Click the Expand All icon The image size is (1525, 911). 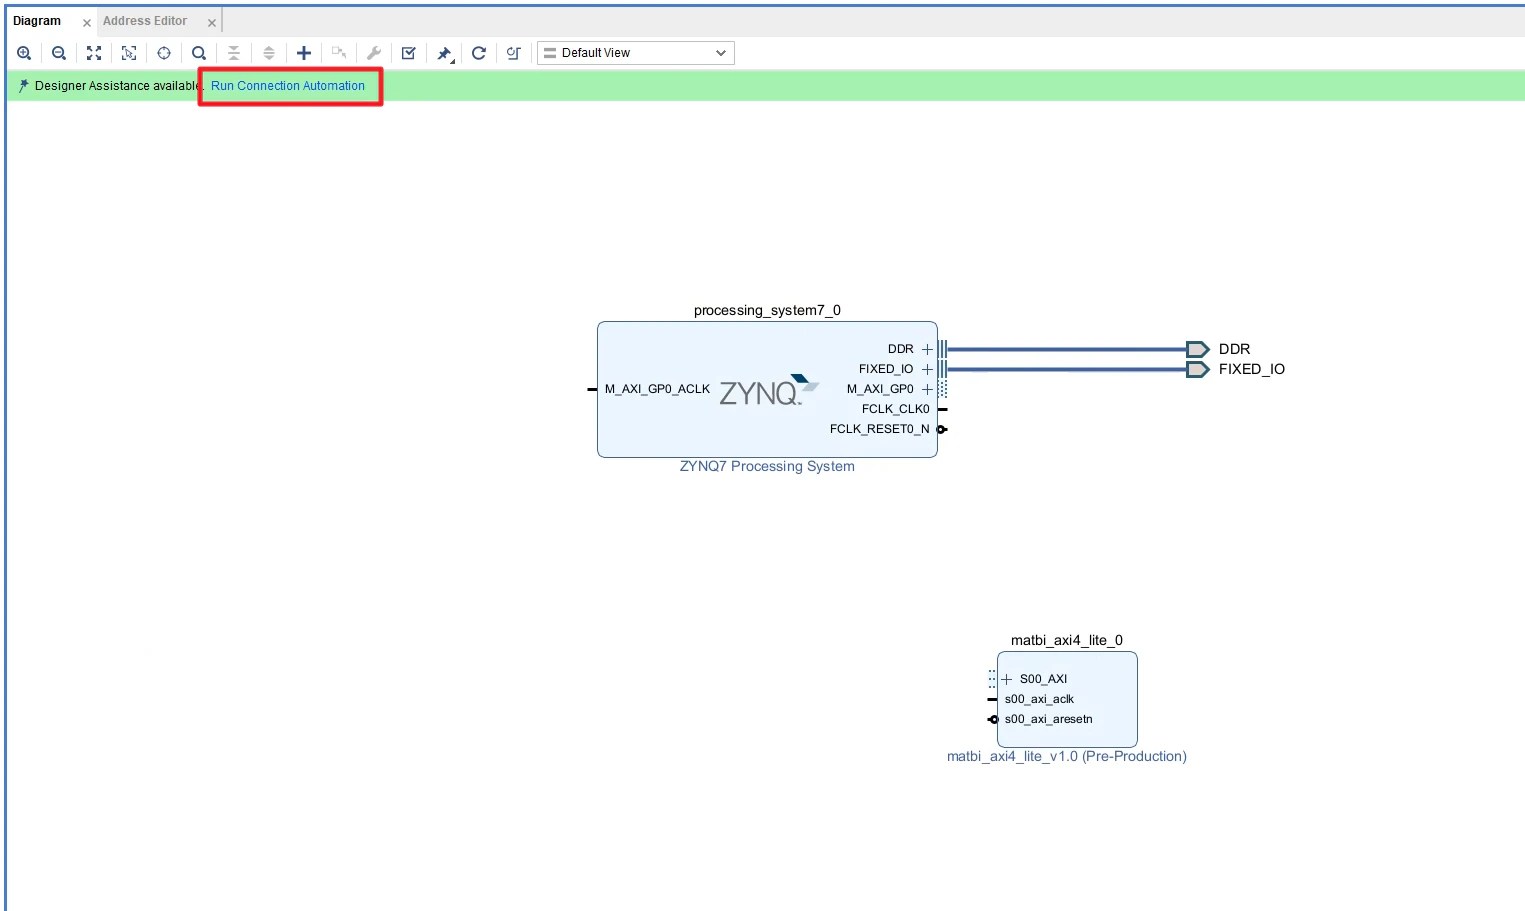point(269,53)
